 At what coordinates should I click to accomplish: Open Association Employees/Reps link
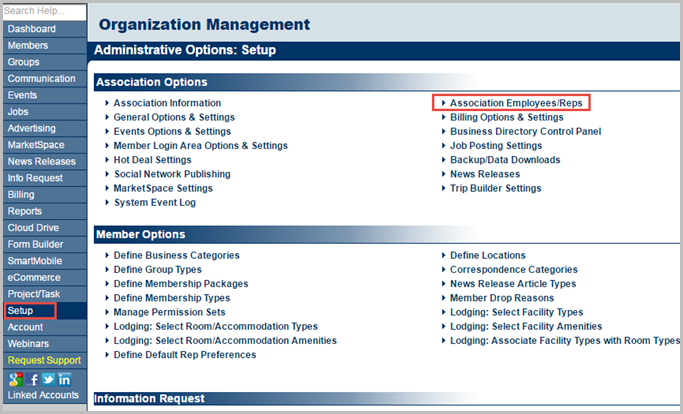[516, 103]
